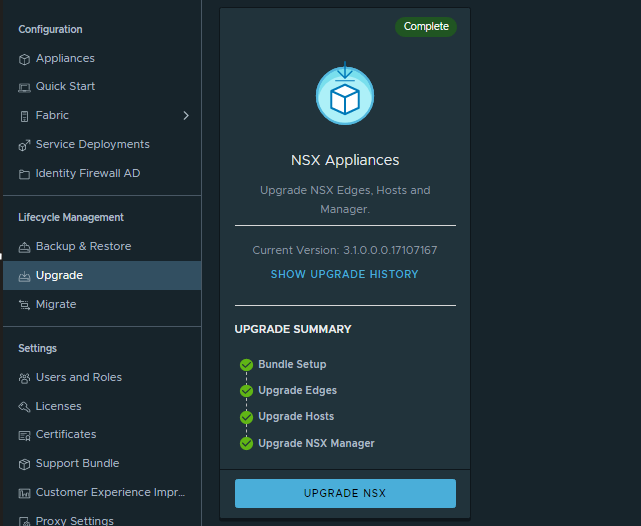Click the UPGRADE SUMMARY heading
This screenshot has width=641, height=526.
click(x=293, y=329)
